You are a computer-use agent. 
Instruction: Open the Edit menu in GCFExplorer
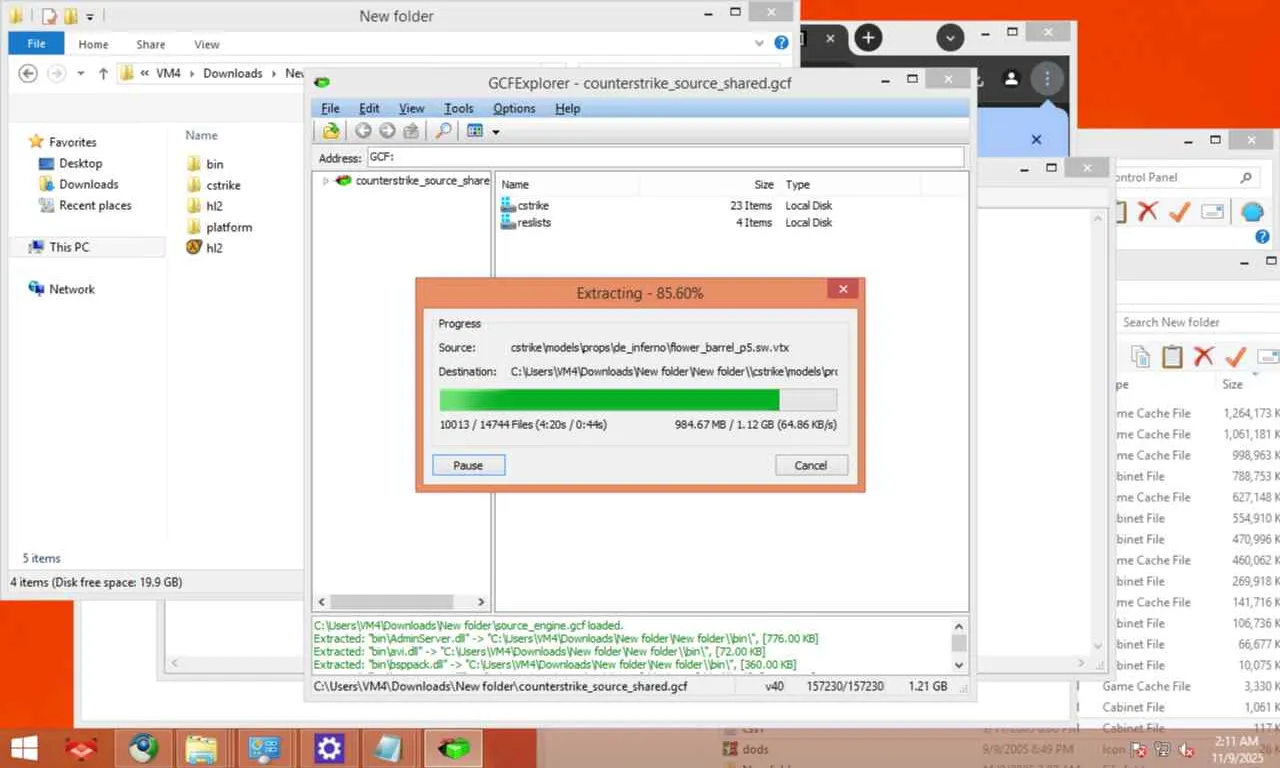tap(369, 108)
